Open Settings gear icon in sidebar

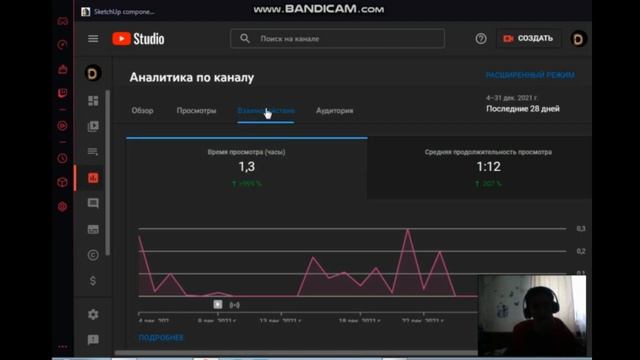tap(93, 314)
